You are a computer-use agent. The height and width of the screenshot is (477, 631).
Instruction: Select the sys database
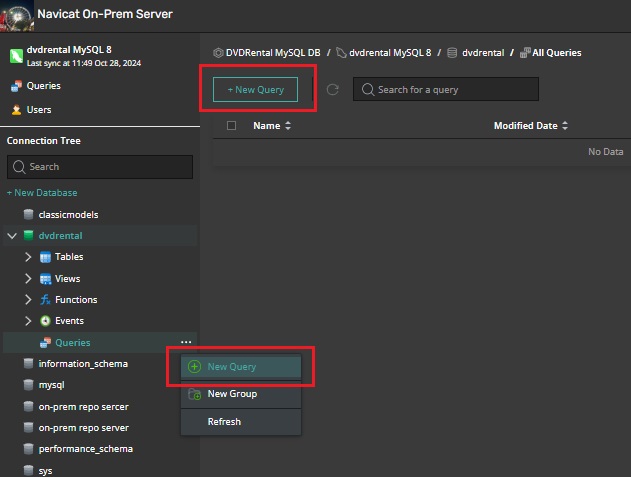click(x=45, y=471)
